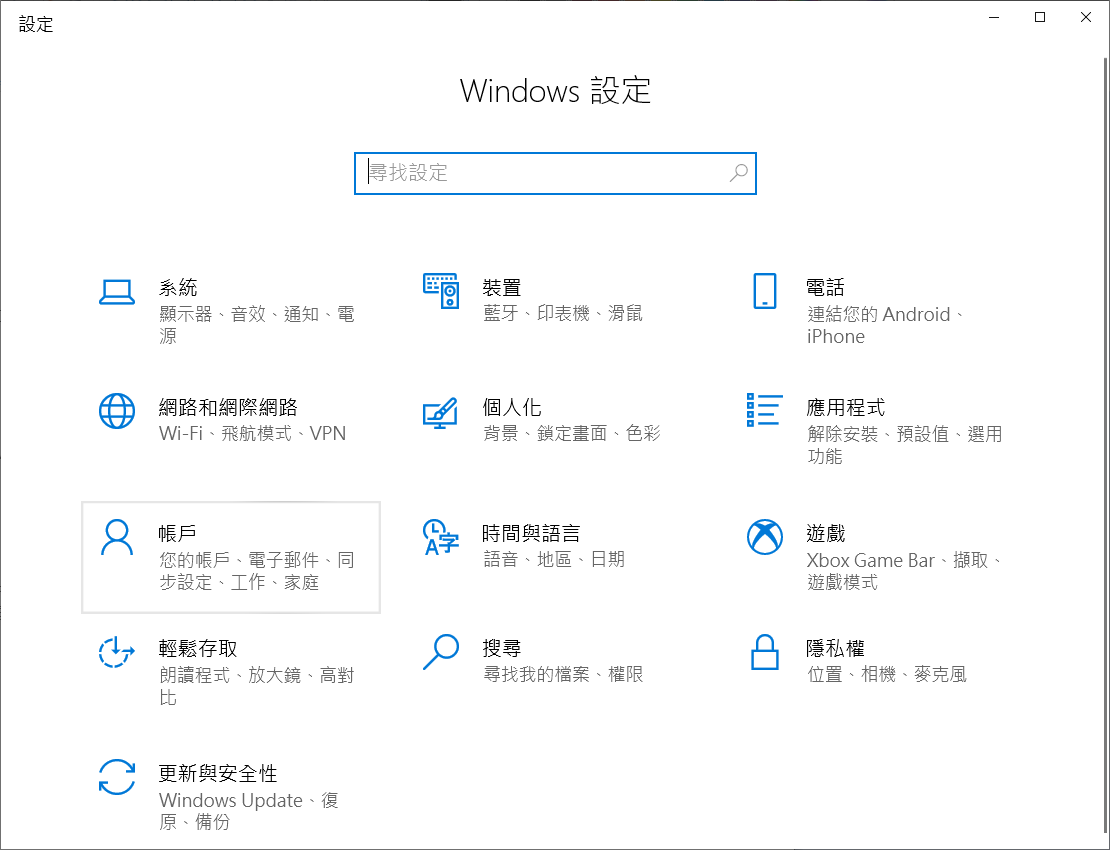
Task: Click the 個人化 paintbrush monitor icon
Action: [440, 411]
